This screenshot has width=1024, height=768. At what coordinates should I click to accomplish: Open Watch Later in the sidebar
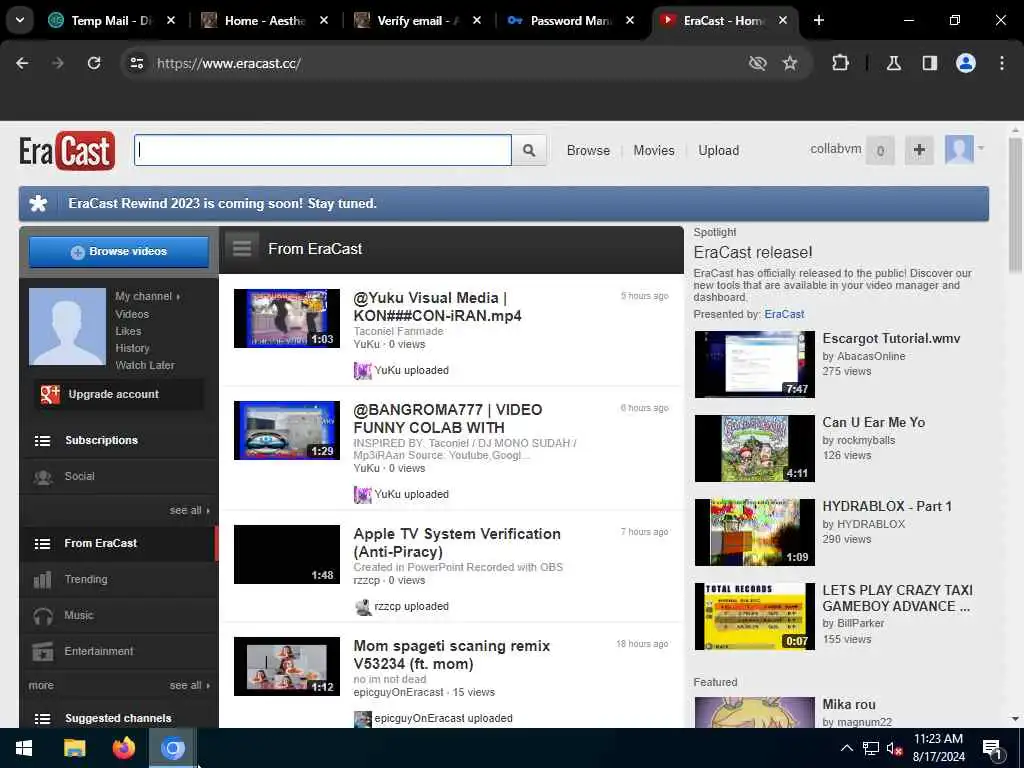[x=145, y=365]
